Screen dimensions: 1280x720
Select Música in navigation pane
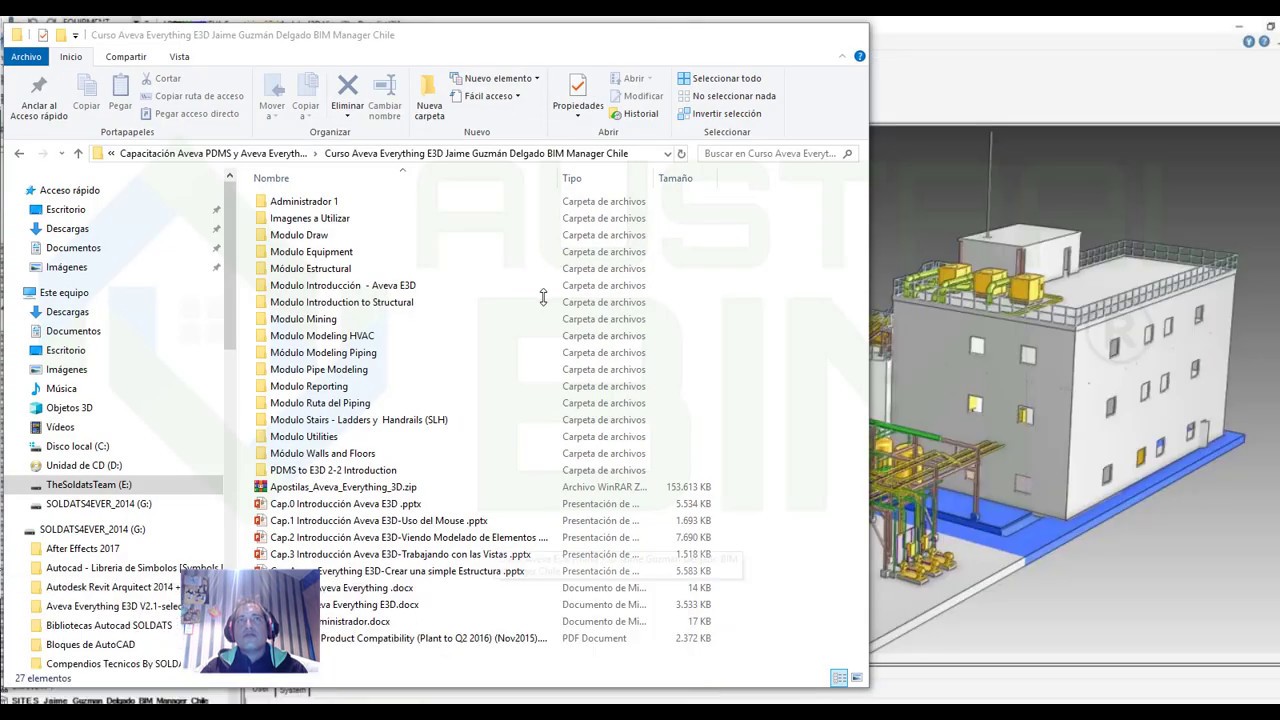point(61,389)
